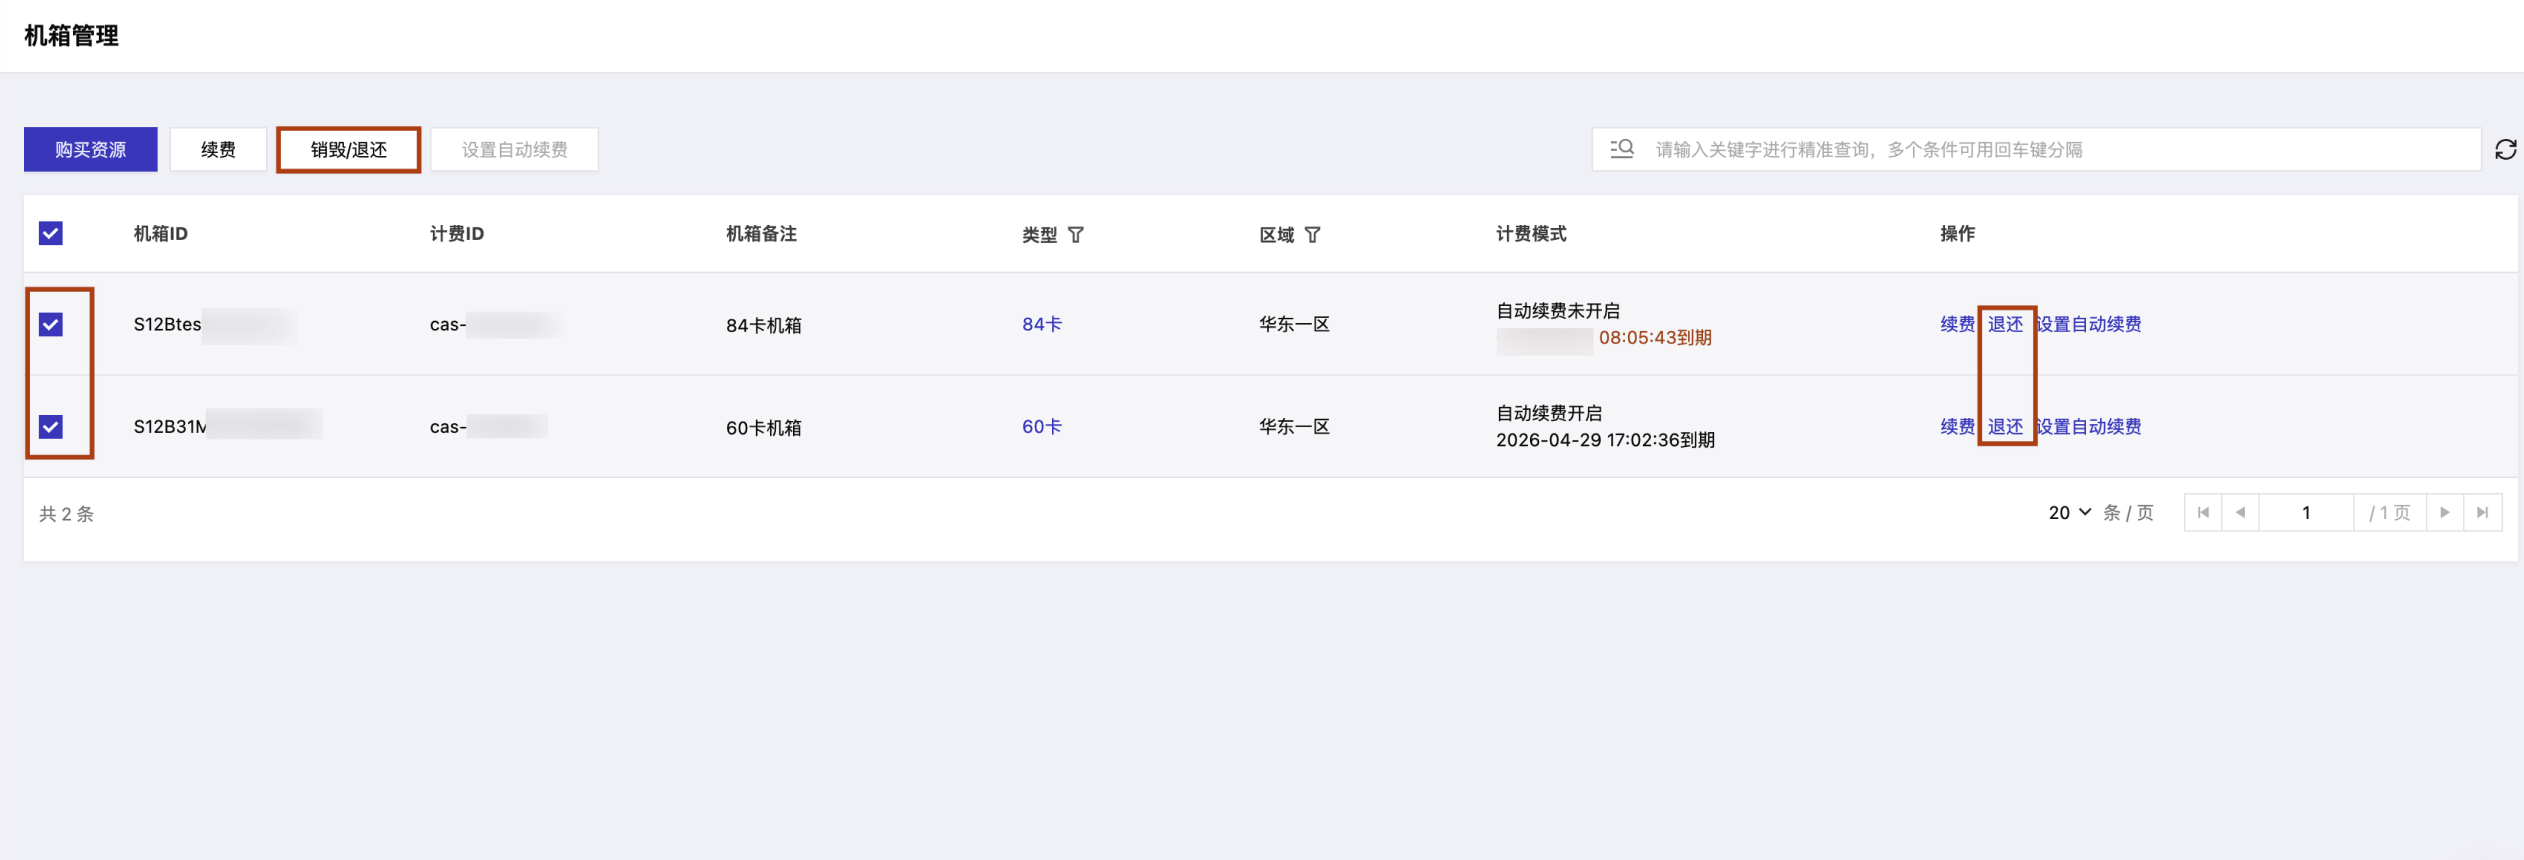Click 设置自动续费 link in 84卡机箱 row
Viewport: 2524px width, 860px height.
[2089, 324]
